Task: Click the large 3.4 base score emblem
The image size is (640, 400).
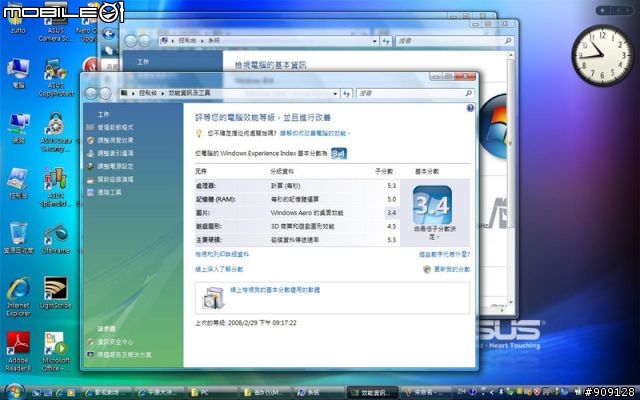Action: 432,205
